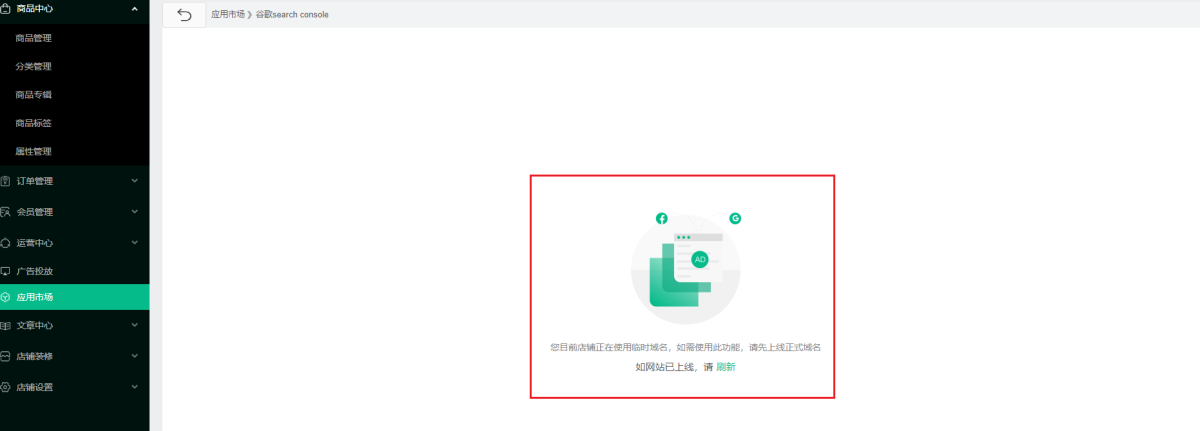The width and height of the screenshot is (1200, 431).
Task: Go to 商品标签 submenu item
Action: (34, 123)
